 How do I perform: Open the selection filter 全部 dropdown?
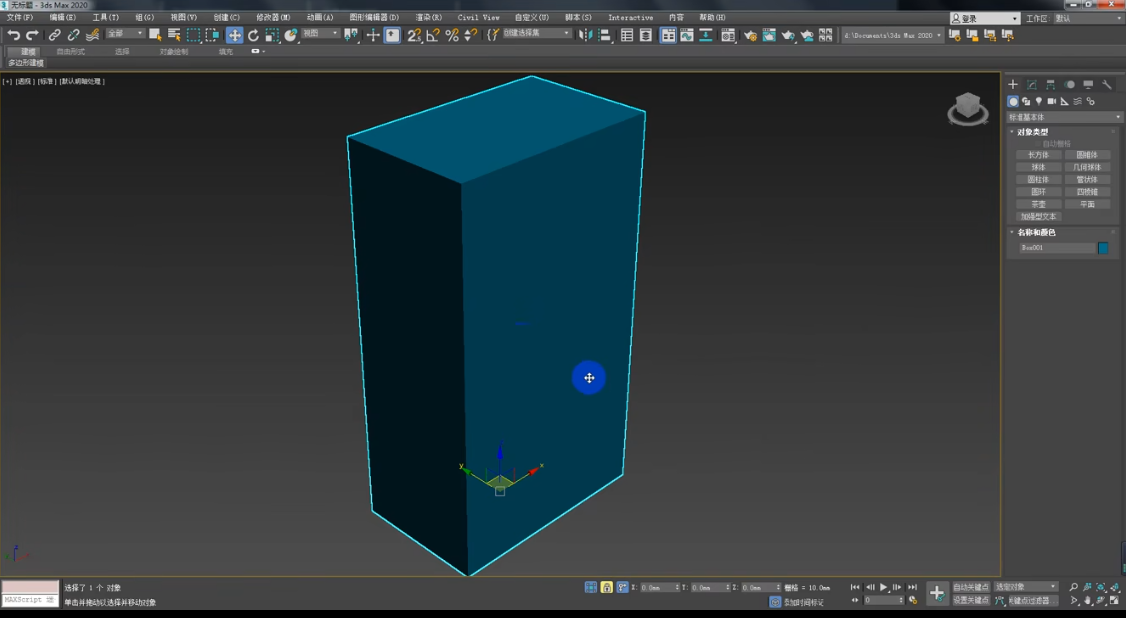(x=125, y=34)
